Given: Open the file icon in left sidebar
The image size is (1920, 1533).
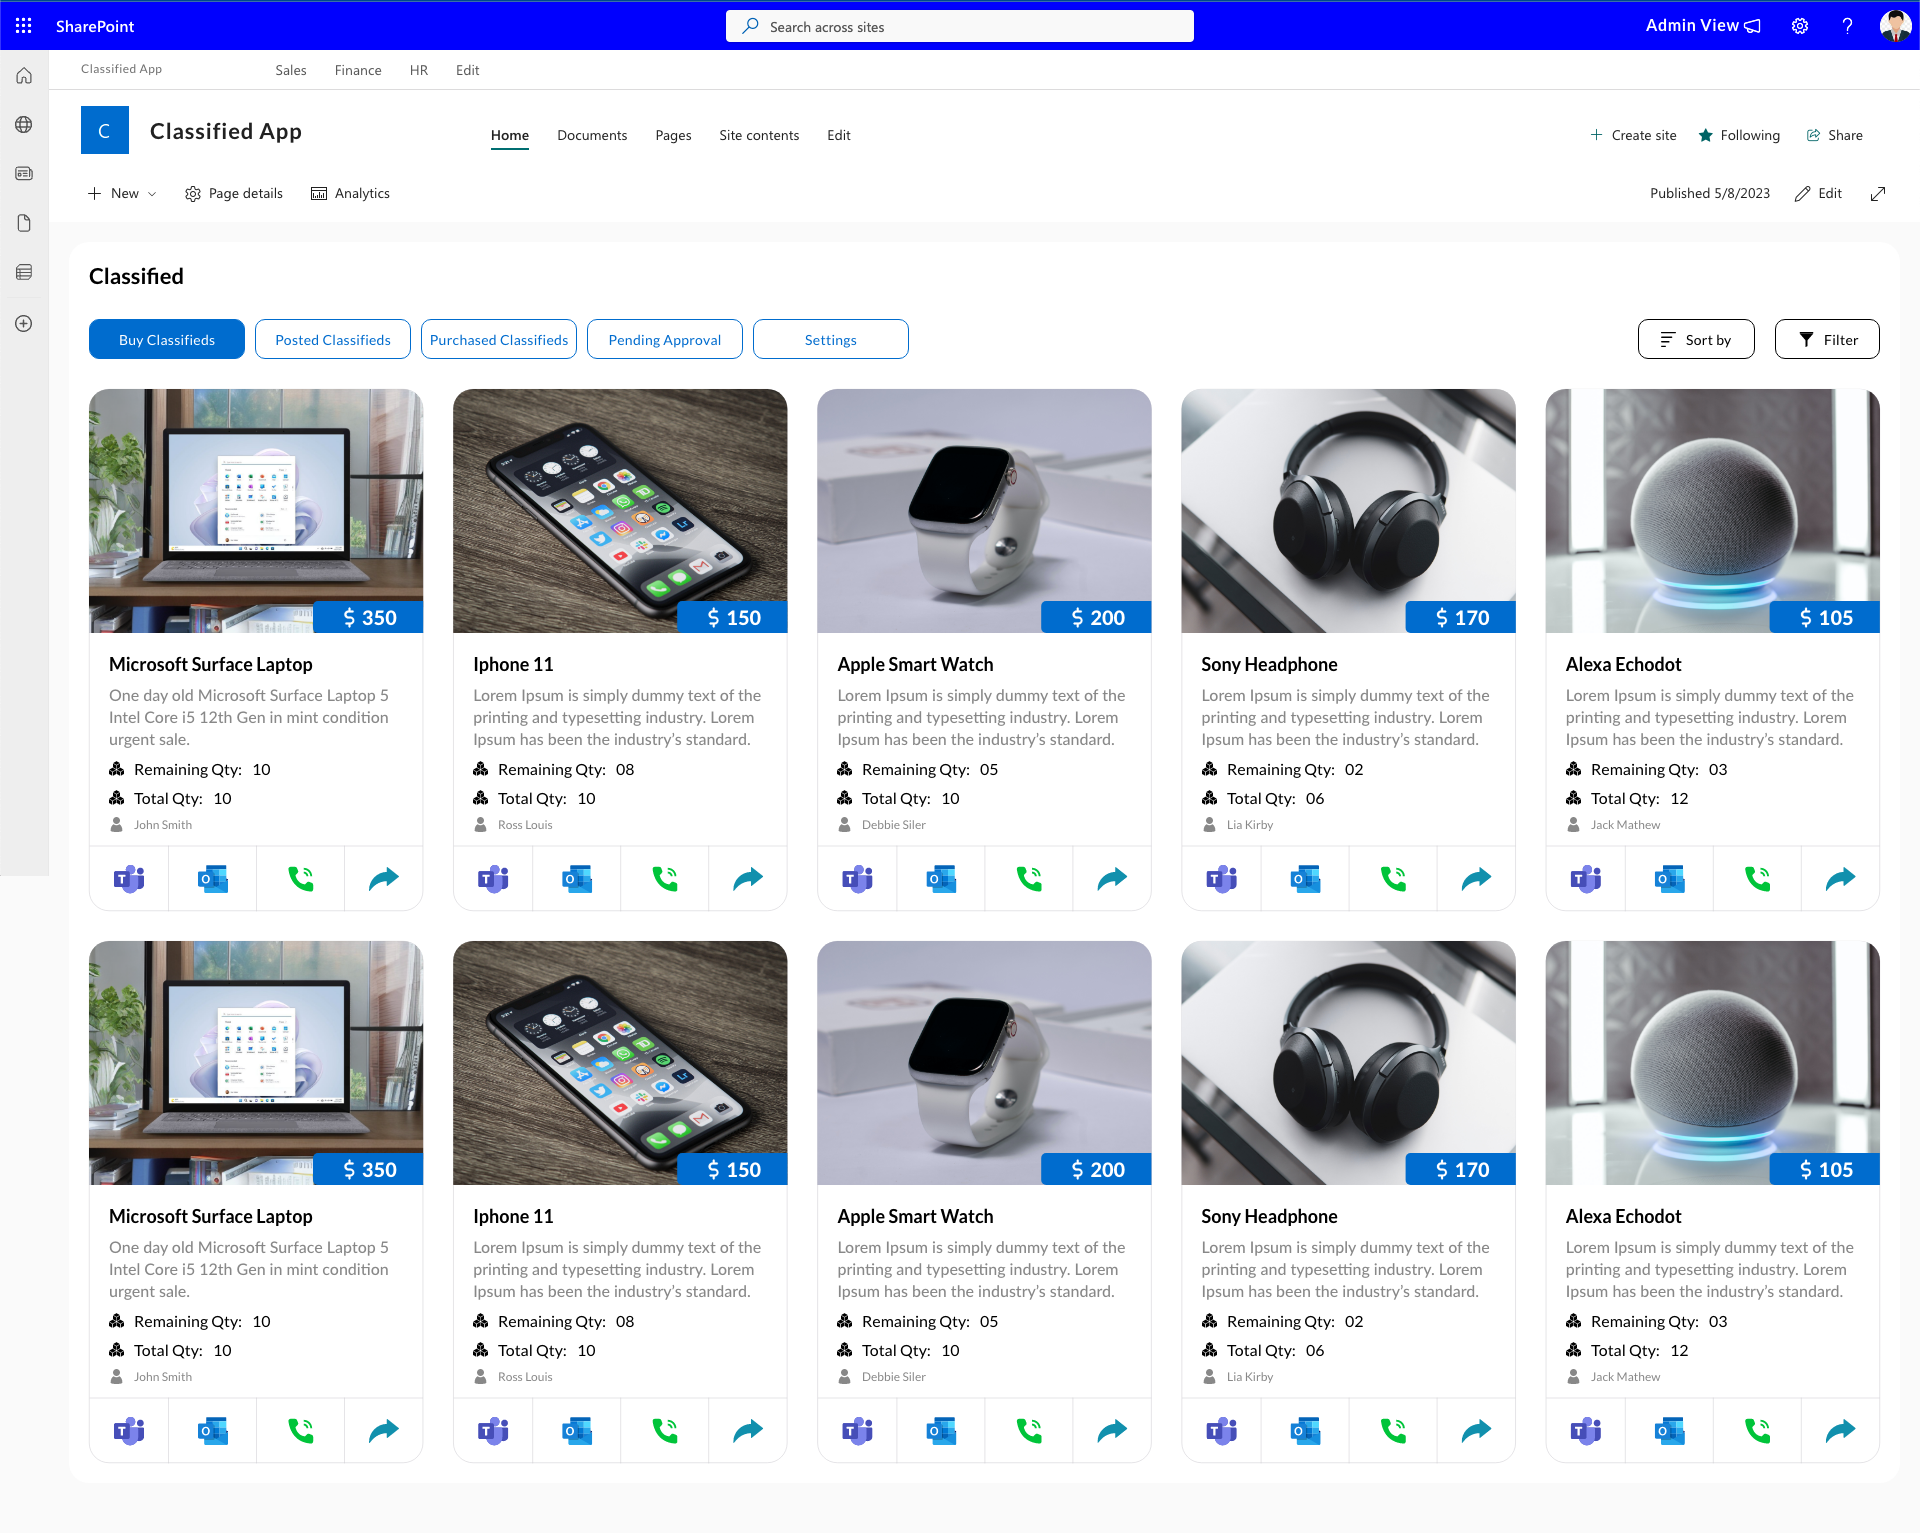Looking at the screenshot, I should 24,223.
